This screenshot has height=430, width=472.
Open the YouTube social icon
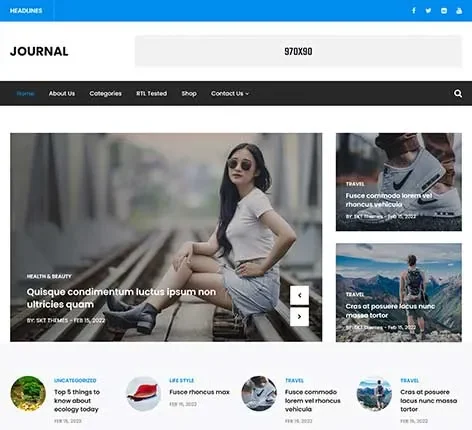coord(459,11)
